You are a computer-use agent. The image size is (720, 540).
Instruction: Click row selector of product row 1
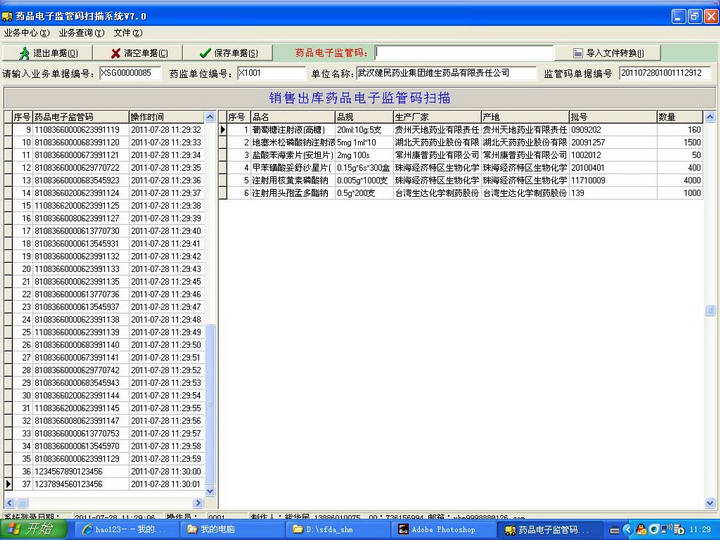tap(223, 130)
